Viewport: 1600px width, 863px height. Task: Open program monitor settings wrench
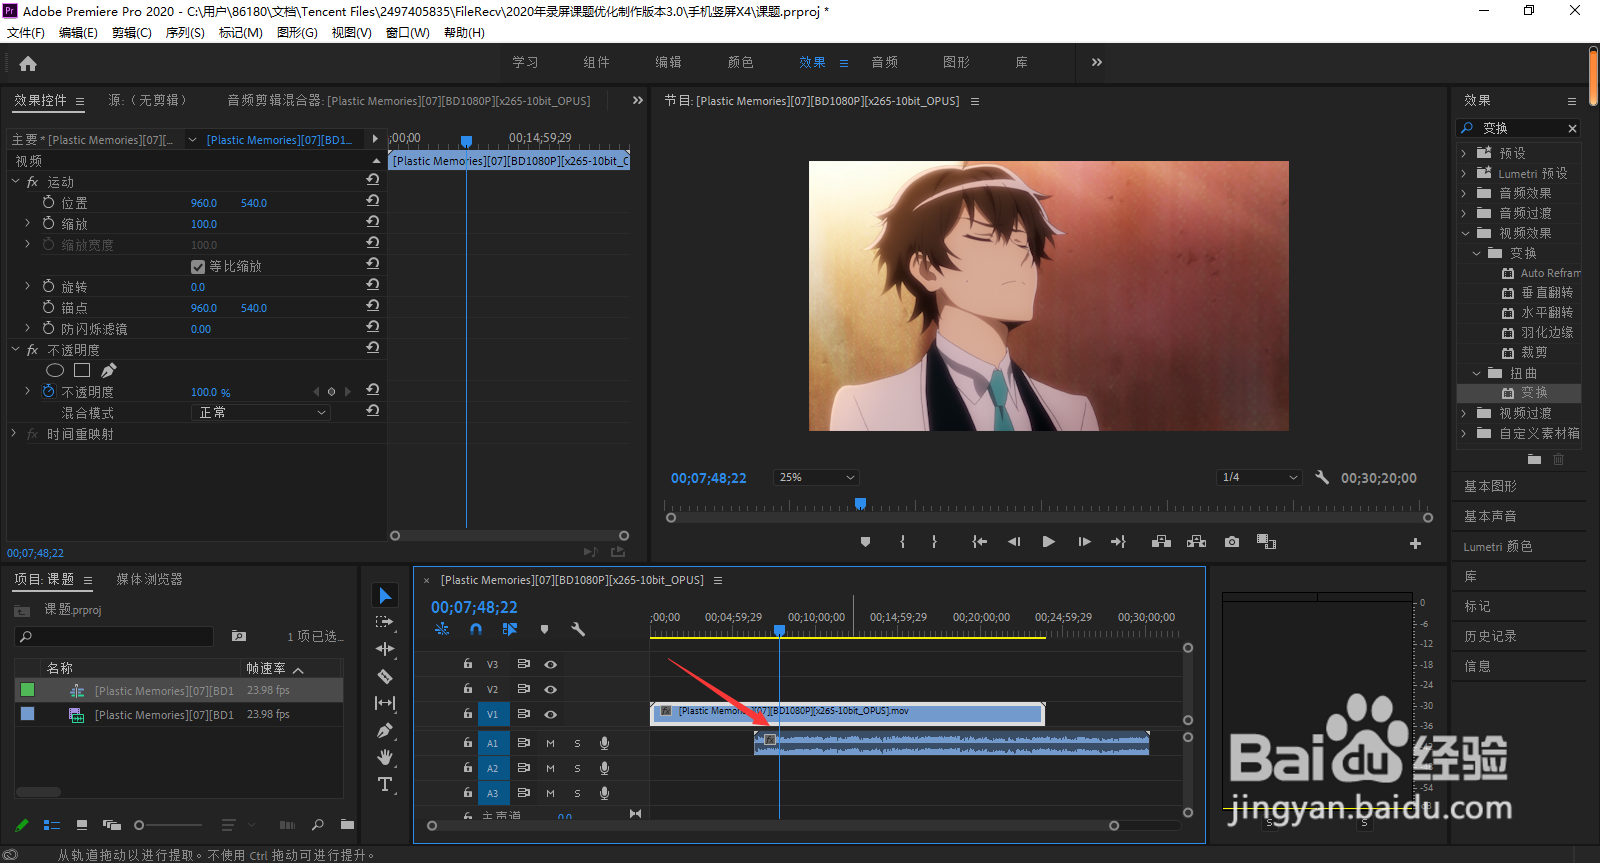pos(1322,477)
